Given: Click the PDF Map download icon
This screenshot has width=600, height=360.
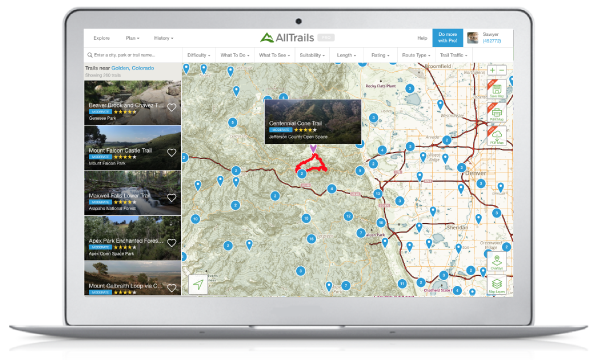Looking at the screenshot, I should [x=497, y=136].
